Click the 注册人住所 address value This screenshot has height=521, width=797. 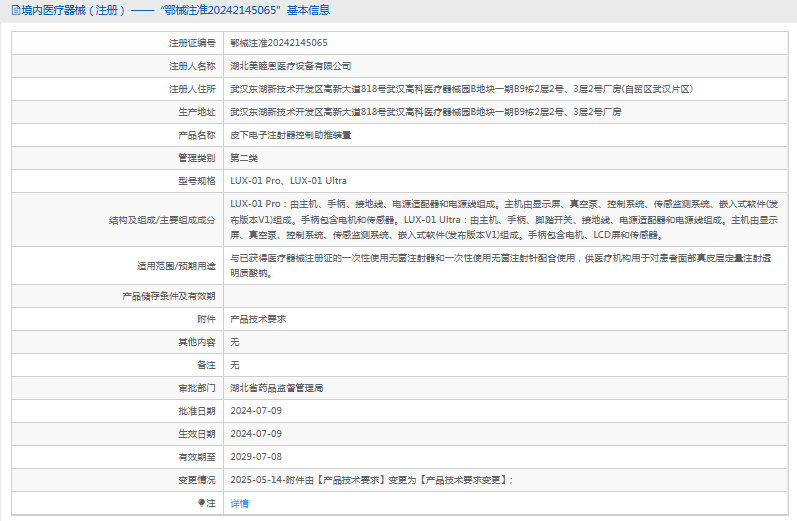tap(462, 89)
